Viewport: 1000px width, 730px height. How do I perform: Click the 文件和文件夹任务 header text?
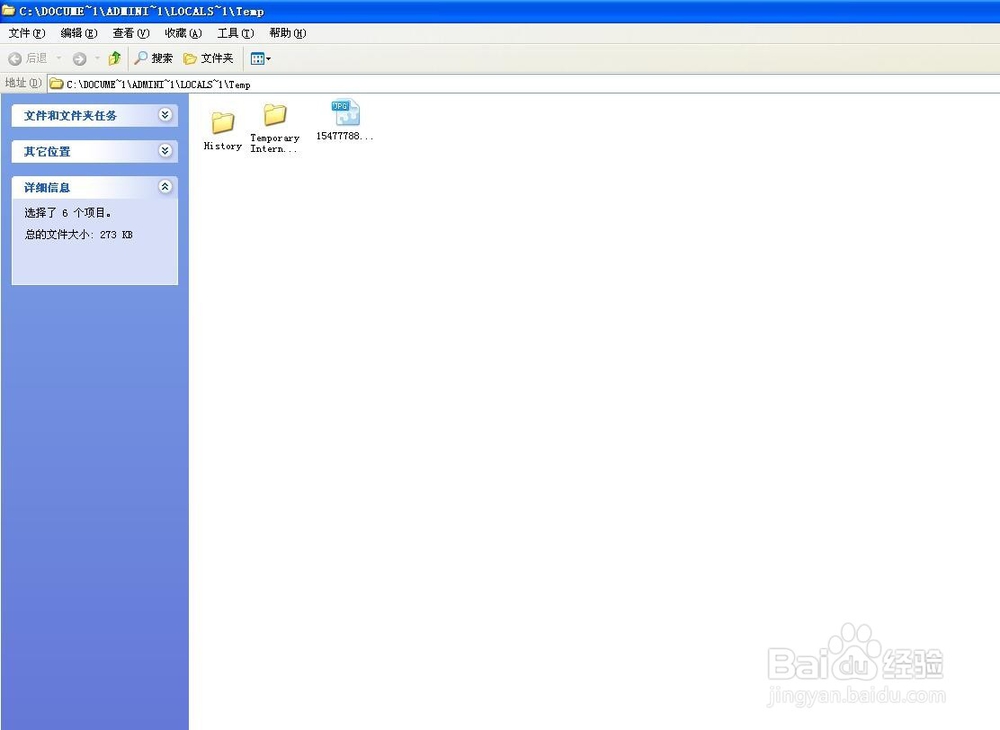point(70,115)
